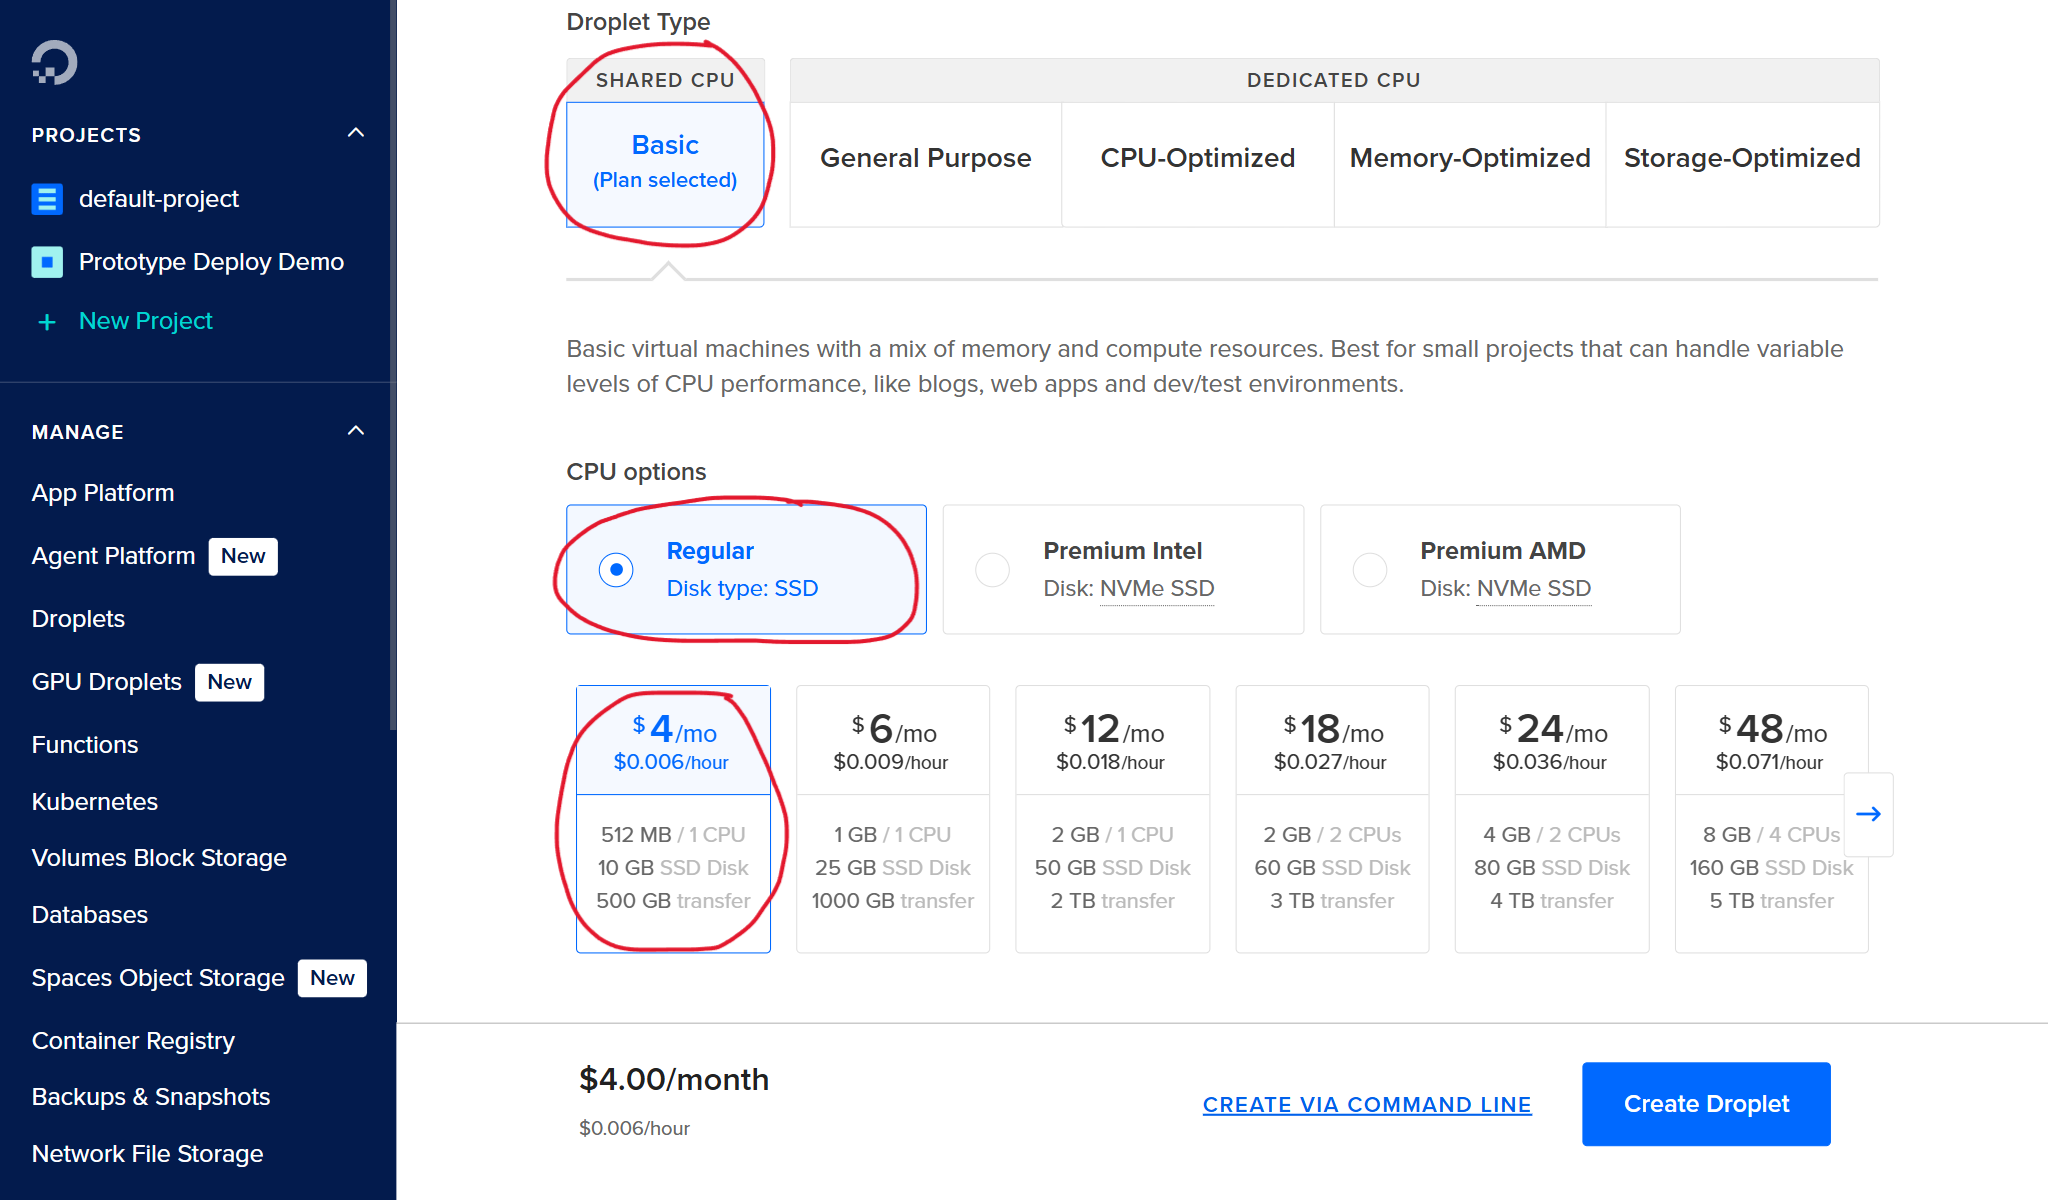Click the plus icon for New Project
The height and width of the screenshot is (1200, 2048).
[46, 322]
